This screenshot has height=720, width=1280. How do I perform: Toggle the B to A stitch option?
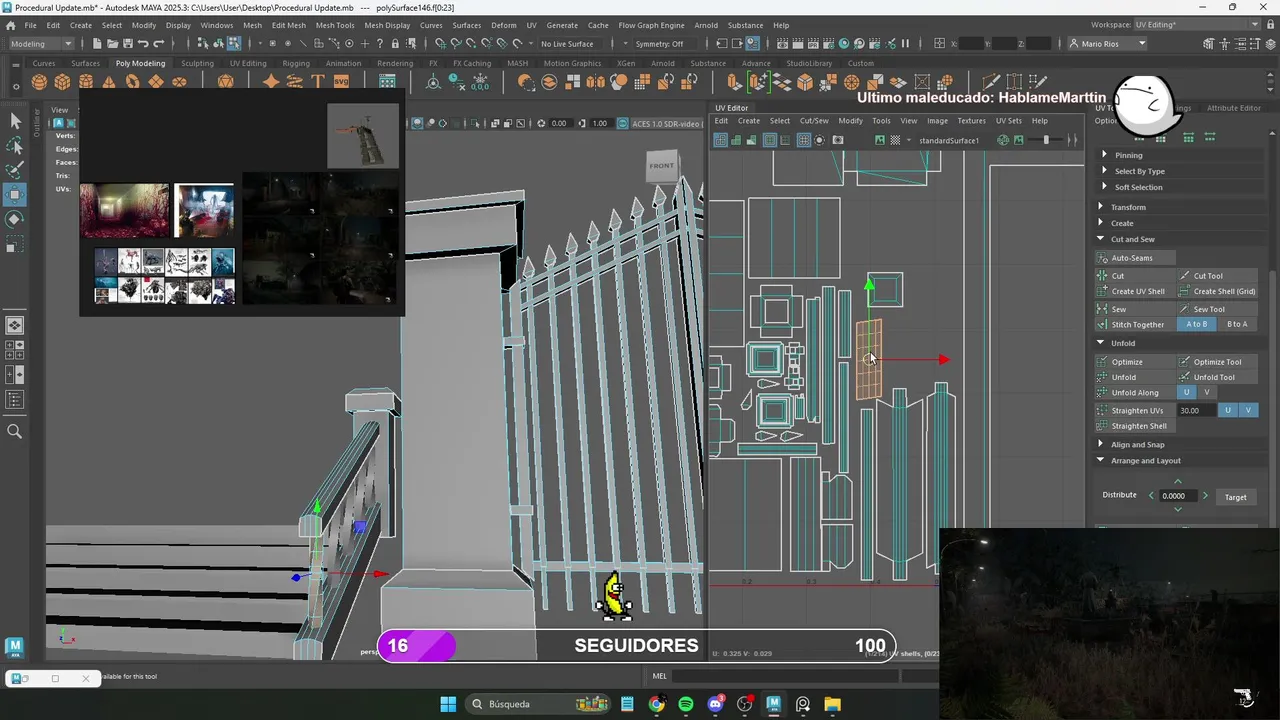[1237, 324]
